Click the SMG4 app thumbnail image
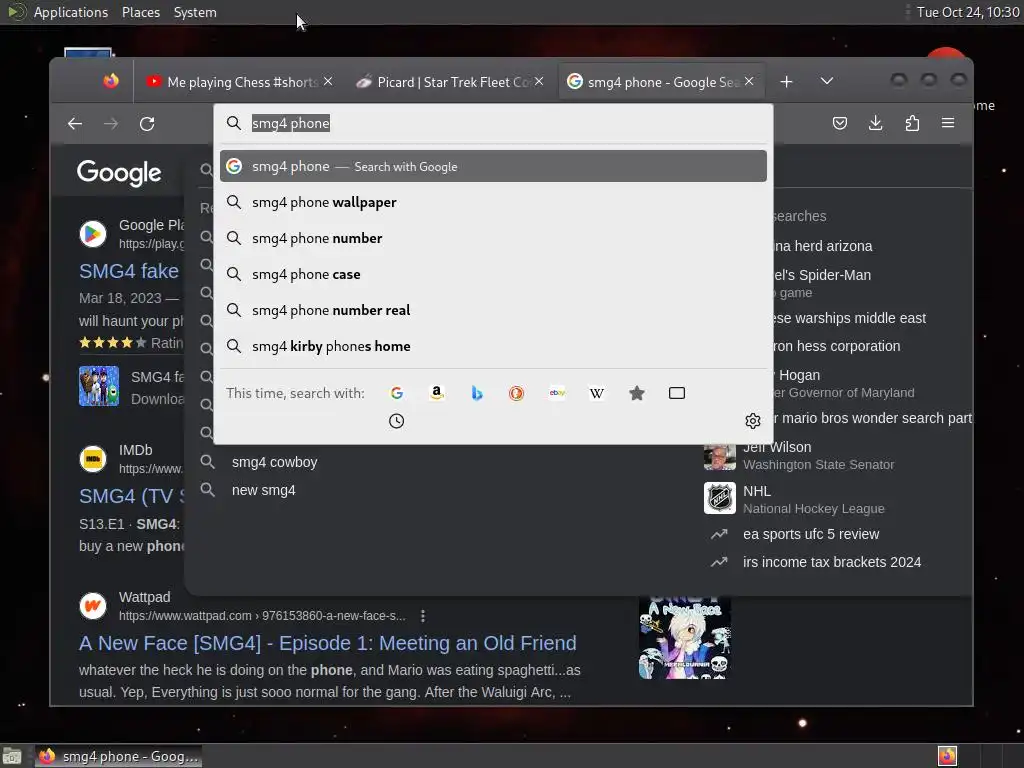 click(99, 386)
